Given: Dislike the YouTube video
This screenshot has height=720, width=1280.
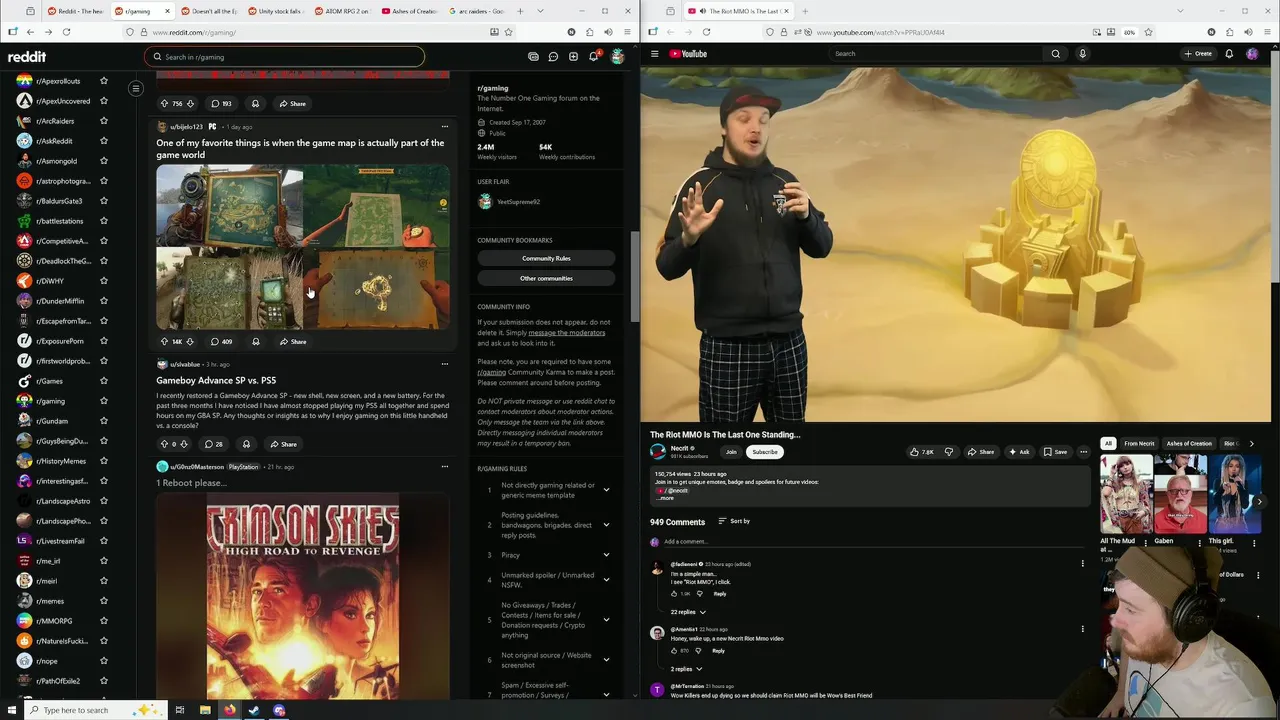Looking at the screenshot, I should (949, 452).
